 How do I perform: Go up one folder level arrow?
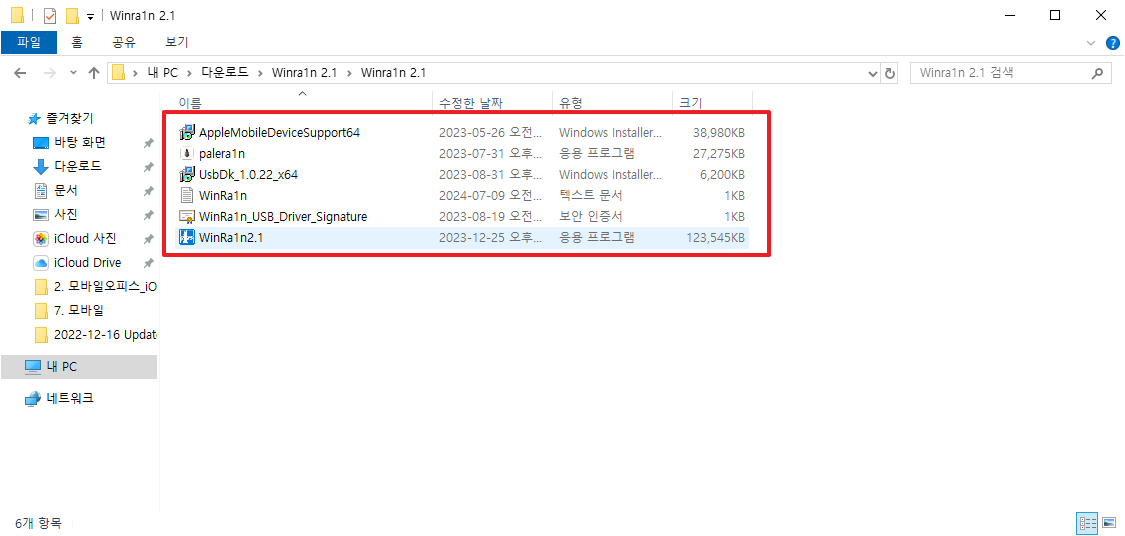[93, 73]
